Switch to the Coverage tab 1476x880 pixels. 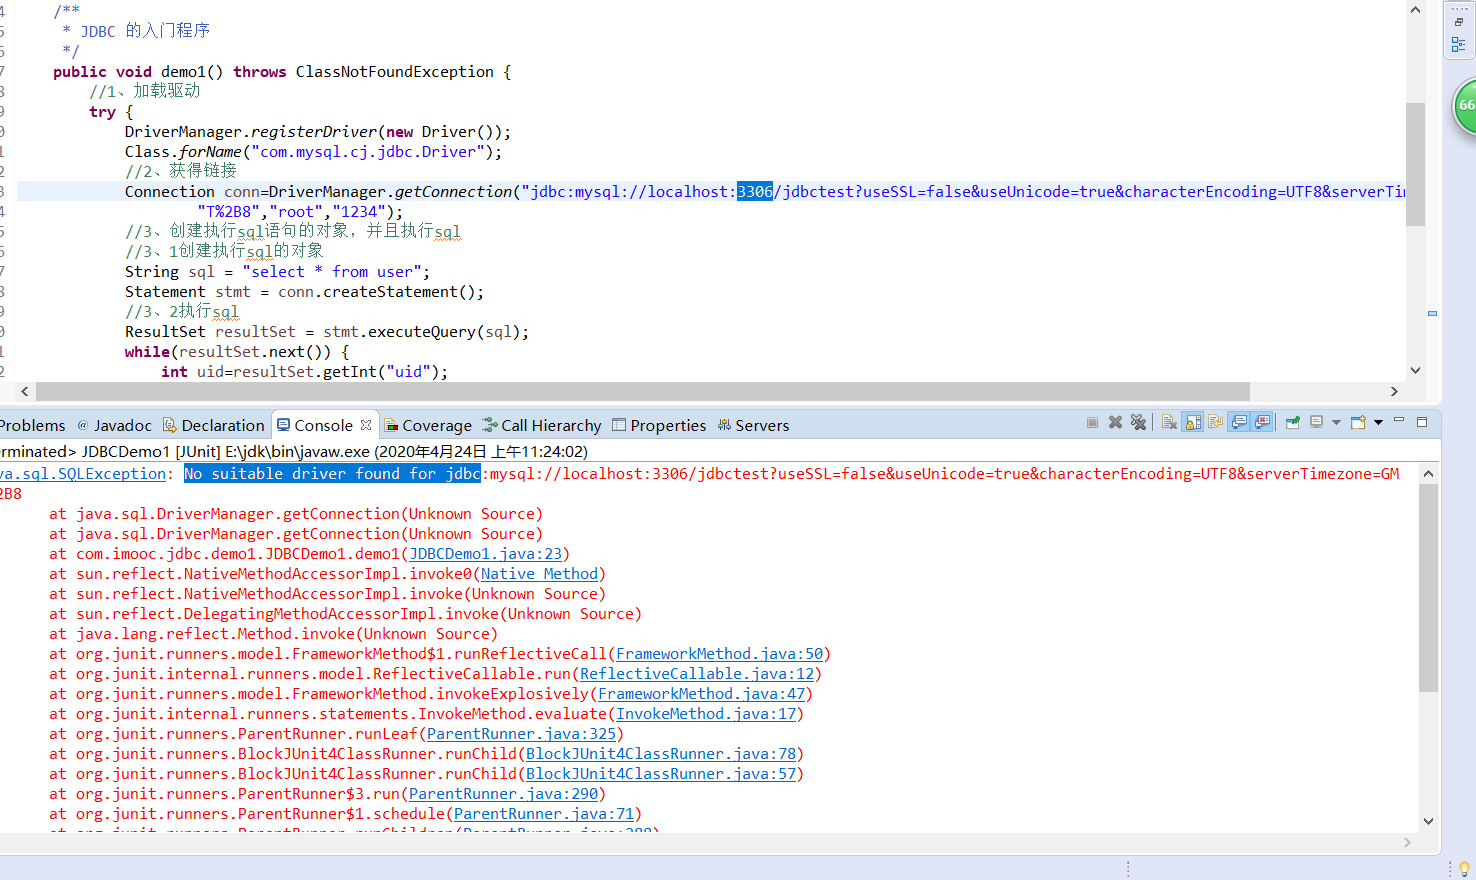tap(428, 425)
